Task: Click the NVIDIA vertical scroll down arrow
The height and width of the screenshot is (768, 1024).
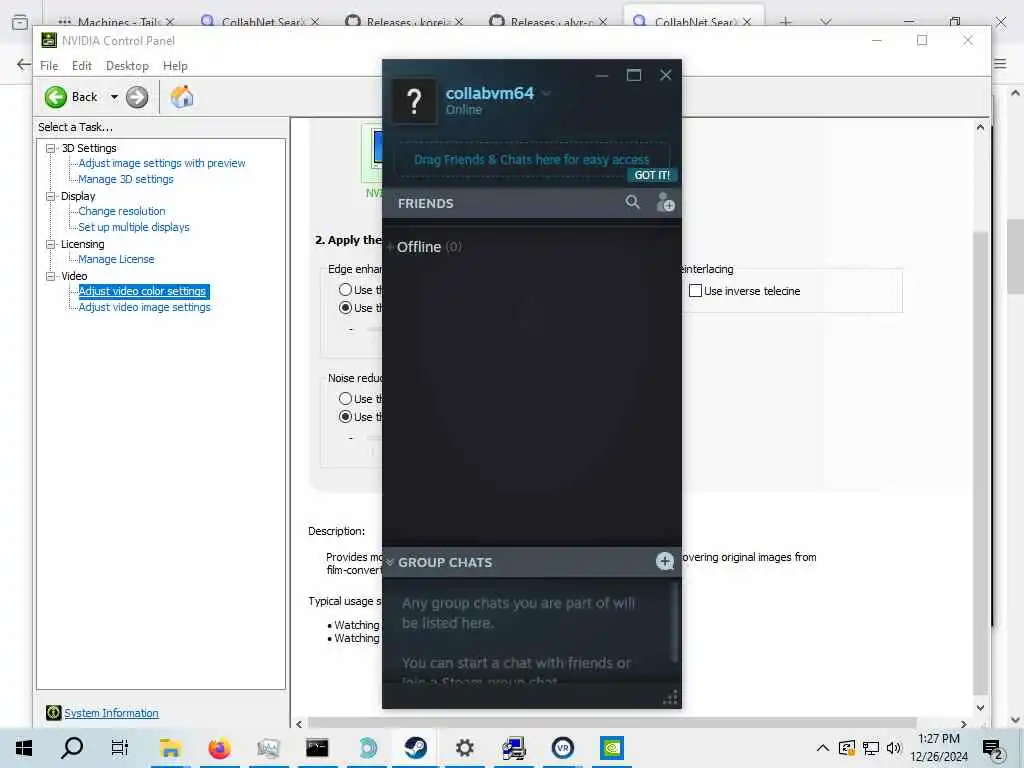Action: pyautogui.click(x=980, y=707)
